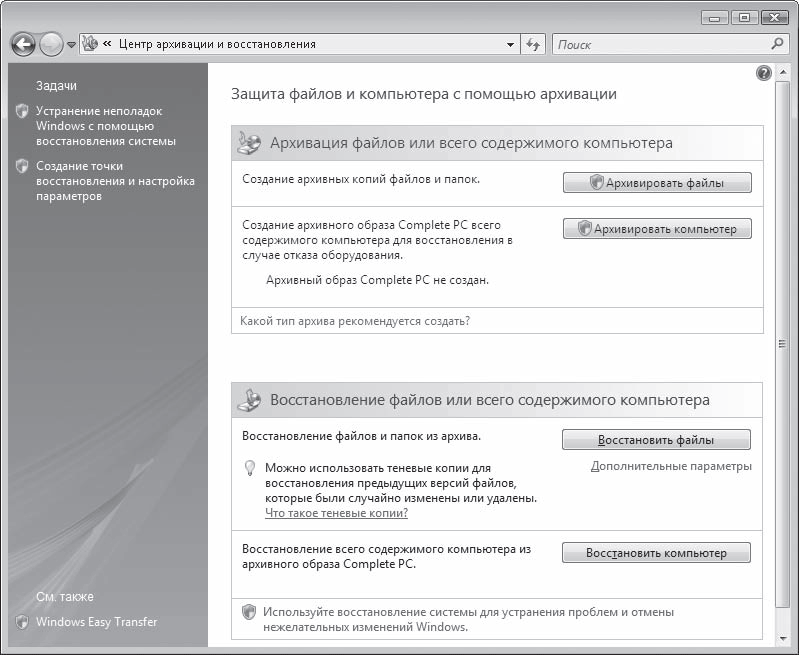Click the vertical scrollbar down arrow
Viewport: 799px width, 655px height.
click(782, 636)
